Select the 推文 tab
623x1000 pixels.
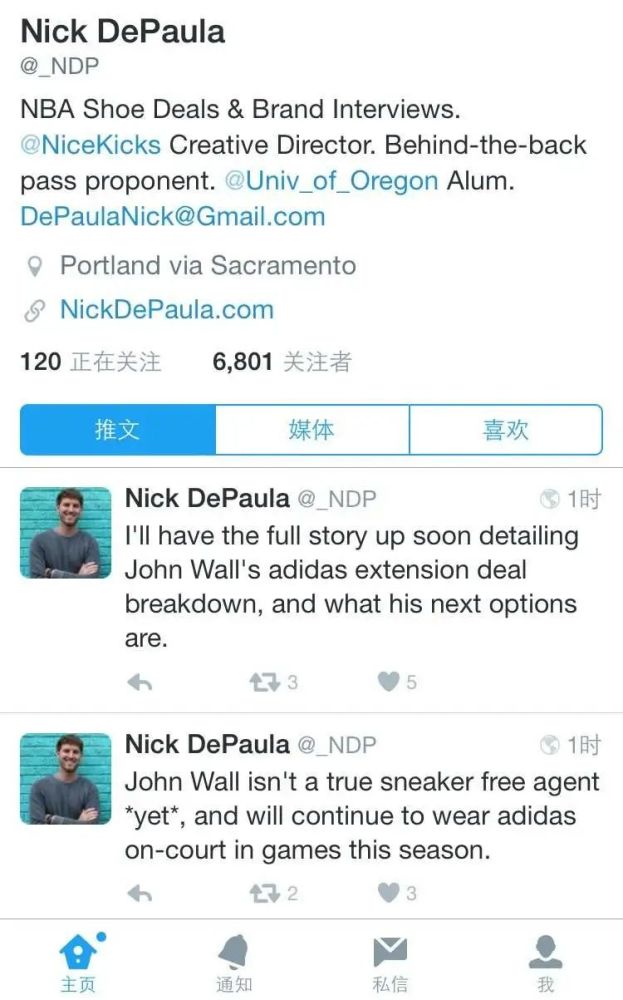pyautogui.click(x=118, y=430)
